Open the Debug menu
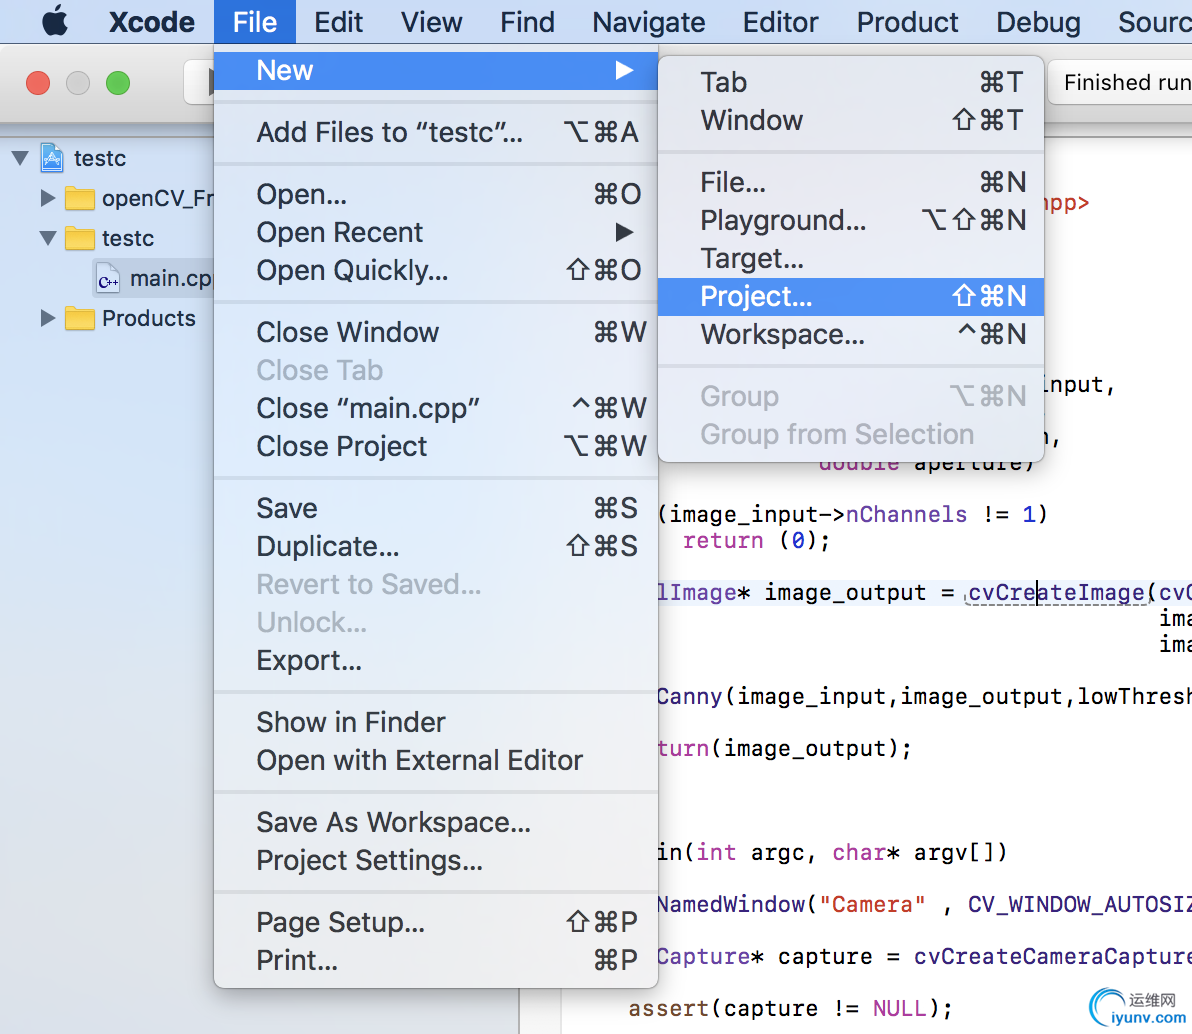 pyautogui.click(x=1038, y=21)
